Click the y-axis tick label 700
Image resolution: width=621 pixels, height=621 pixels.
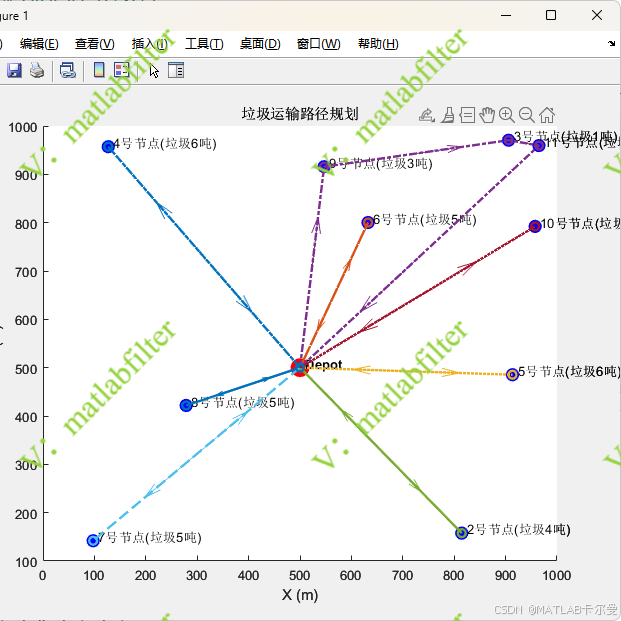pos(26,272)
